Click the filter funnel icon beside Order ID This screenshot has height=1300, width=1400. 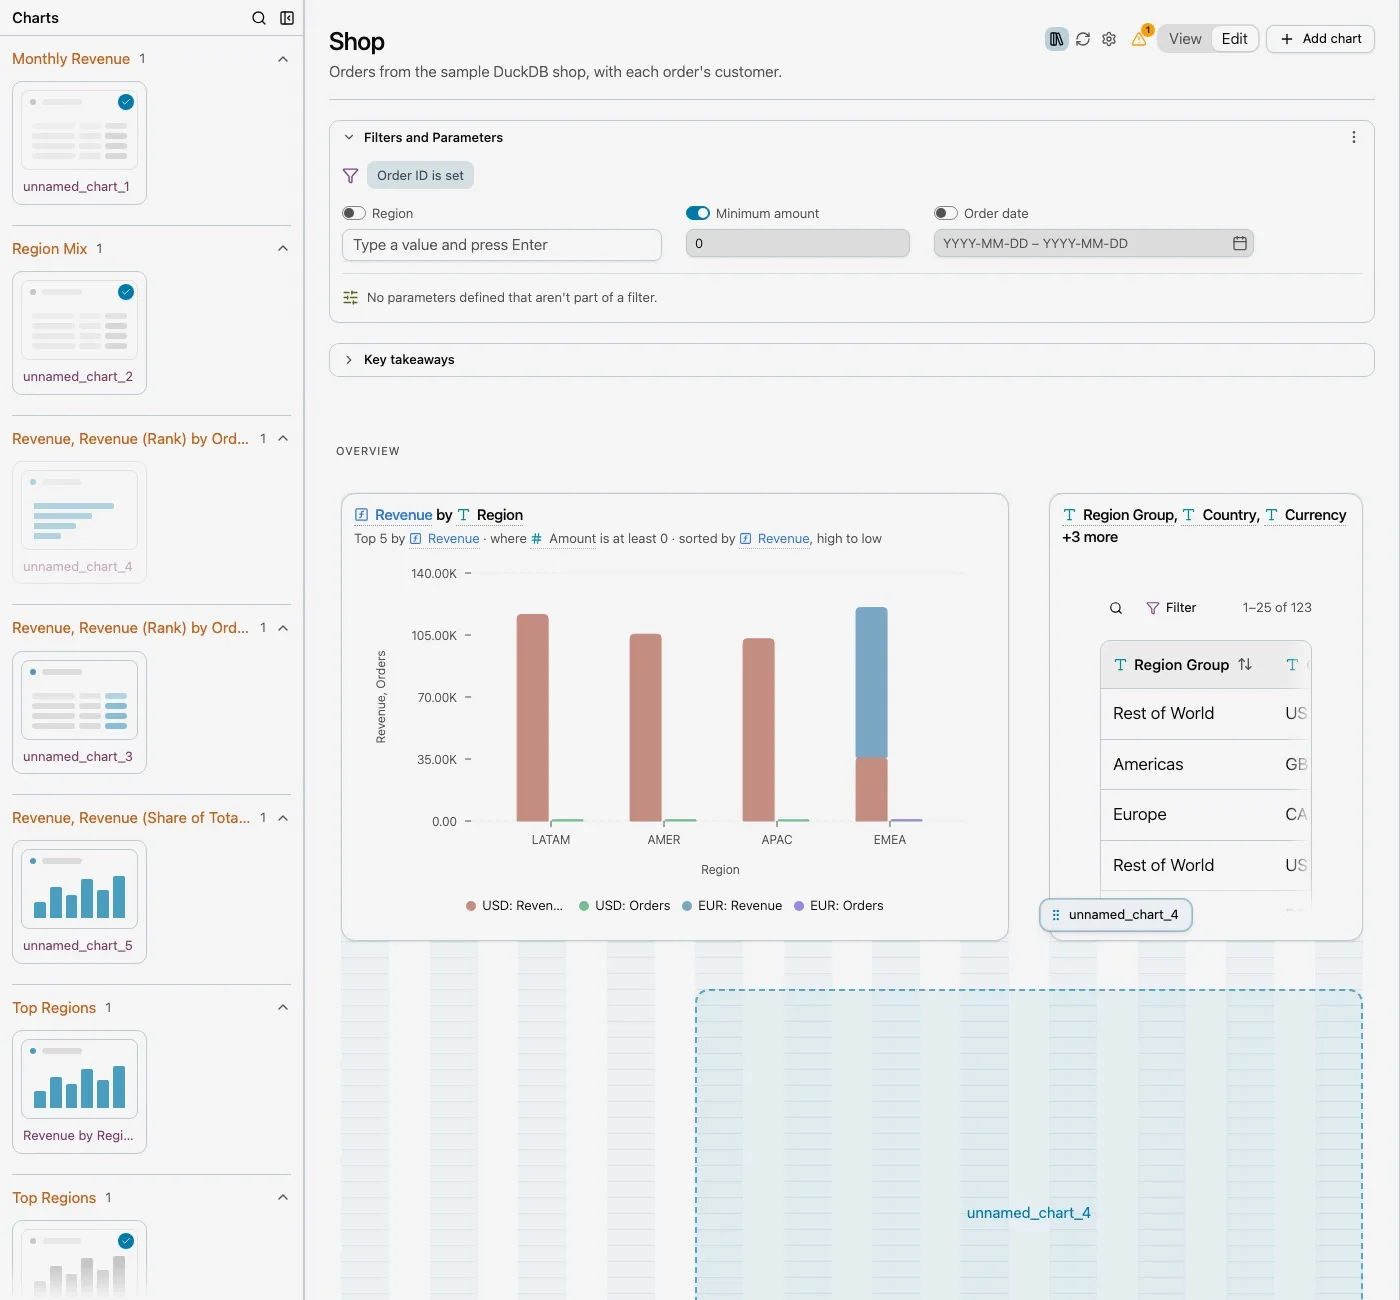point(350,176)
